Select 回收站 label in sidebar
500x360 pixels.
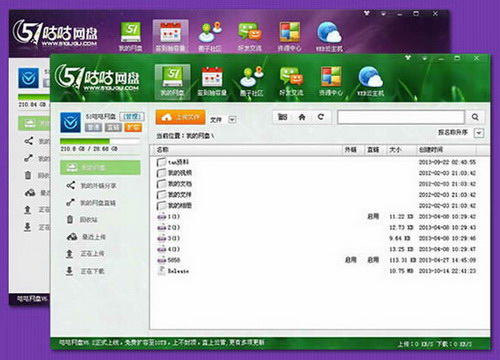point(88,220)
